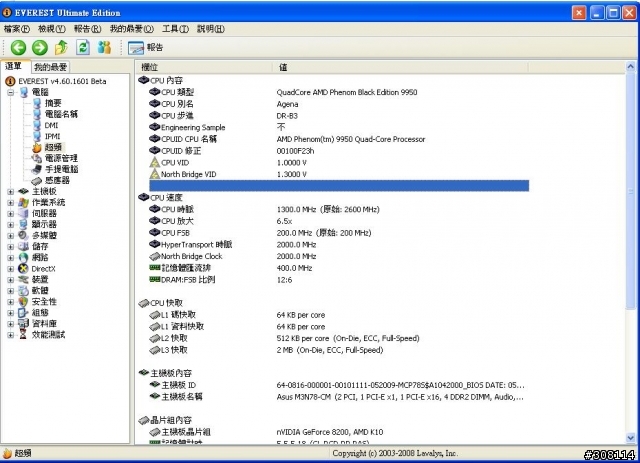This screenshot has height=463, width=640.
Task: Collapse the 電腦 tree node
Action: 11,92
